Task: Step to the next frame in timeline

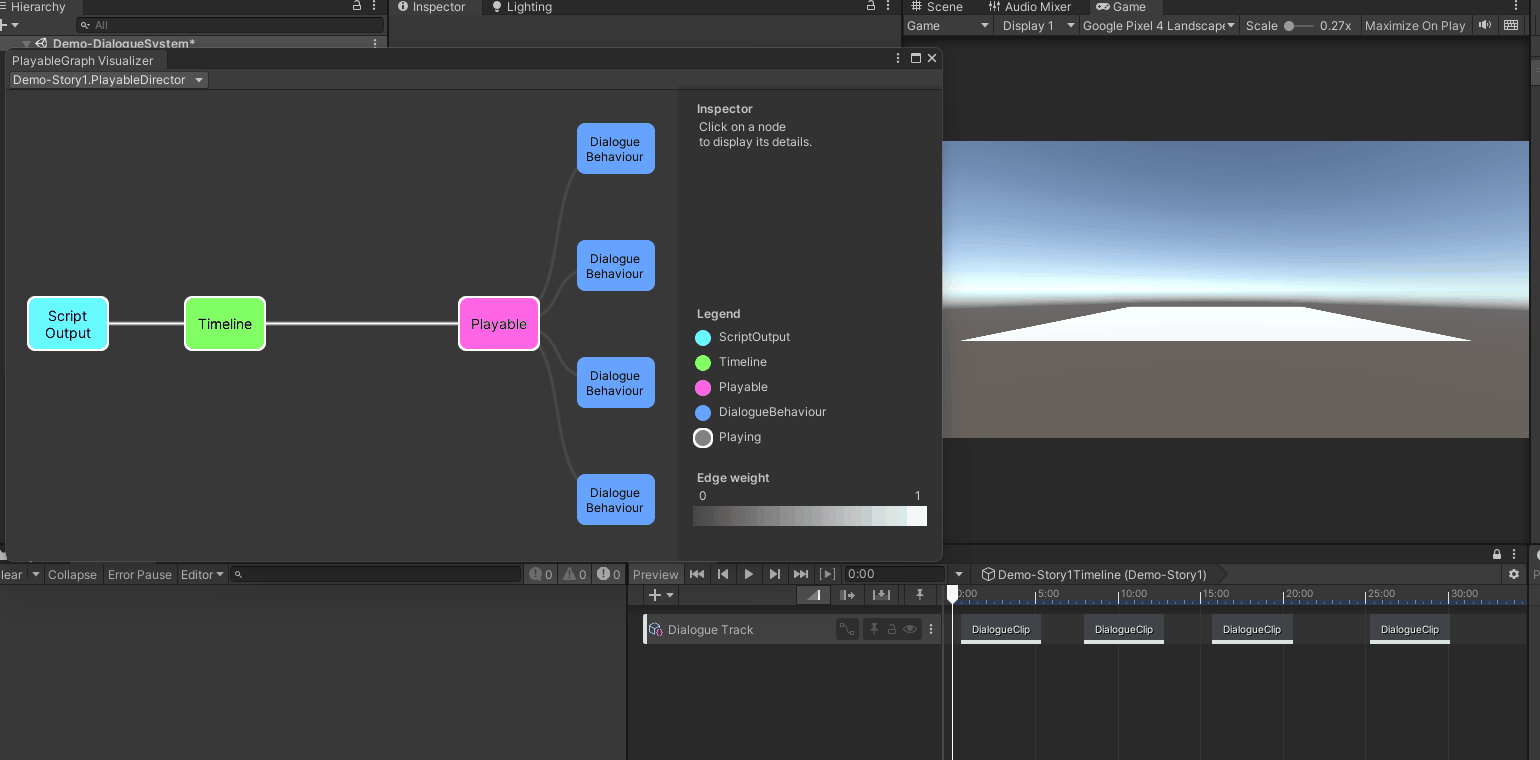Action: click(774, 574)
